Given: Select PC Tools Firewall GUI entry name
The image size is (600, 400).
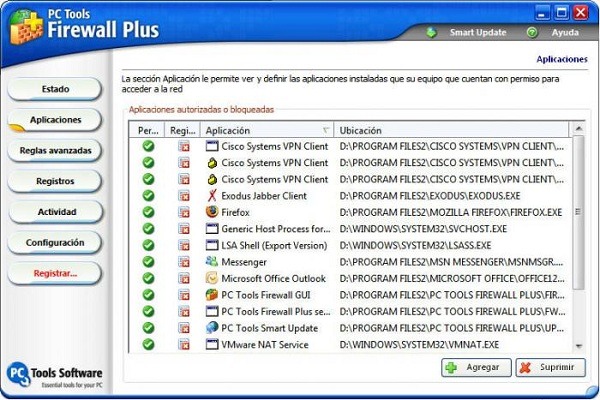Looking at the screenshot, I should point(266,295).
